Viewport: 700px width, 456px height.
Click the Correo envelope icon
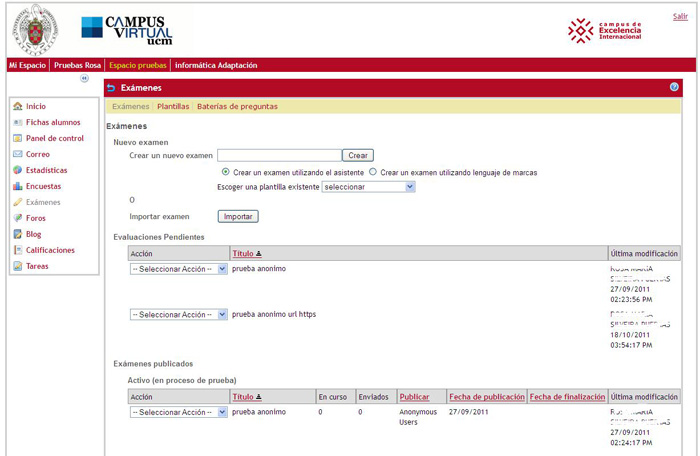click(17, 154)
